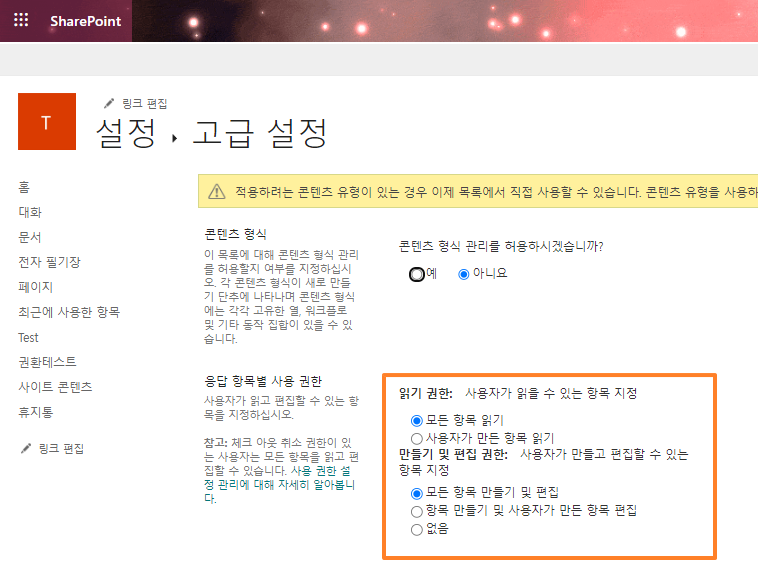Open 홈 in the left navigation
Screen dimensions: 758x562
[24, 187]
